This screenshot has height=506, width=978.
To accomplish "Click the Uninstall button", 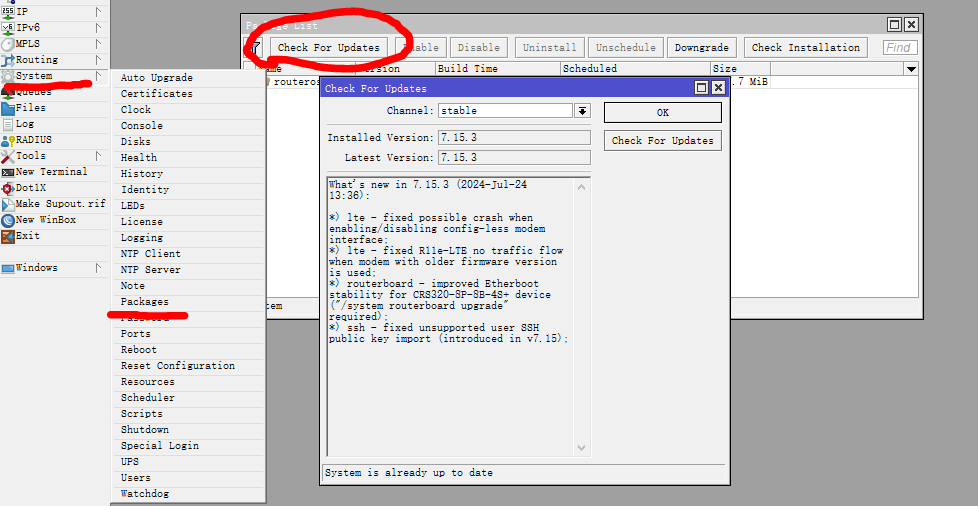I will 550,47.
